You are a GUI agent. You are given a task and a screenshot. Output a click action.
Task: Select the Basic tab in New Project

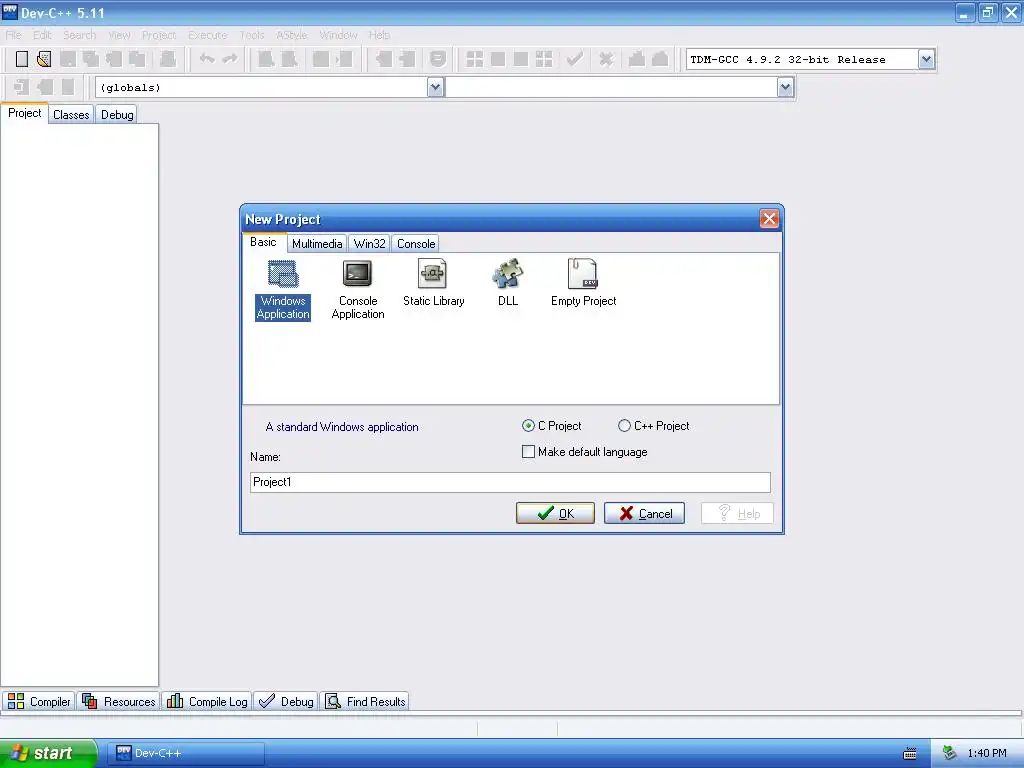(x=263, y=242)
